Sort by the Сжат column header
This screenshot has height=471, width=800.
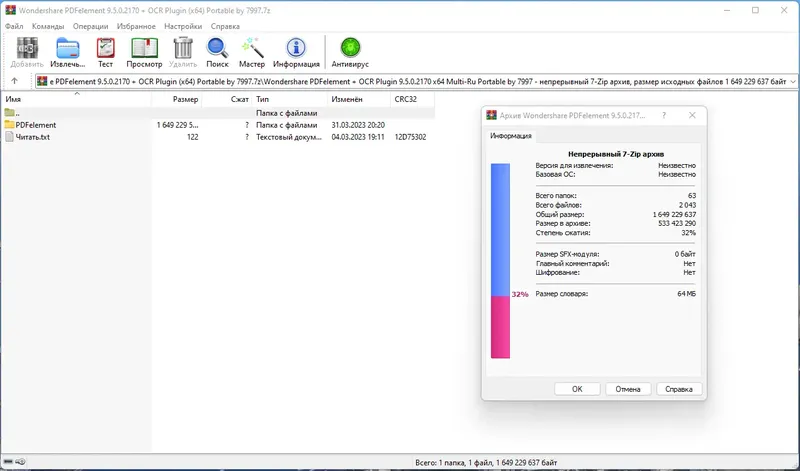point(227,99)
